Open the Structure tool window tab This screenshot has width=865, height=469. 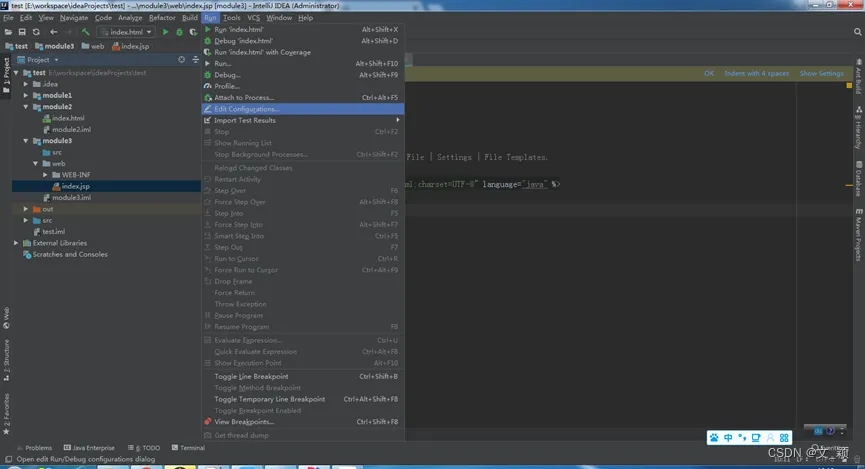click(6, 360)
